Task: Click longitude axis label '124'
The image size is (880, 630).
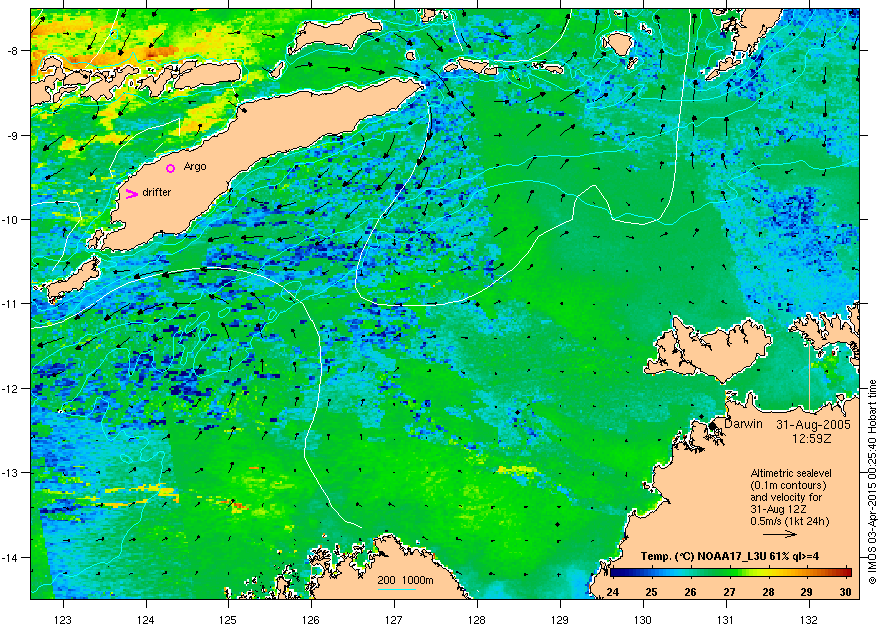Action: (146, 620)
